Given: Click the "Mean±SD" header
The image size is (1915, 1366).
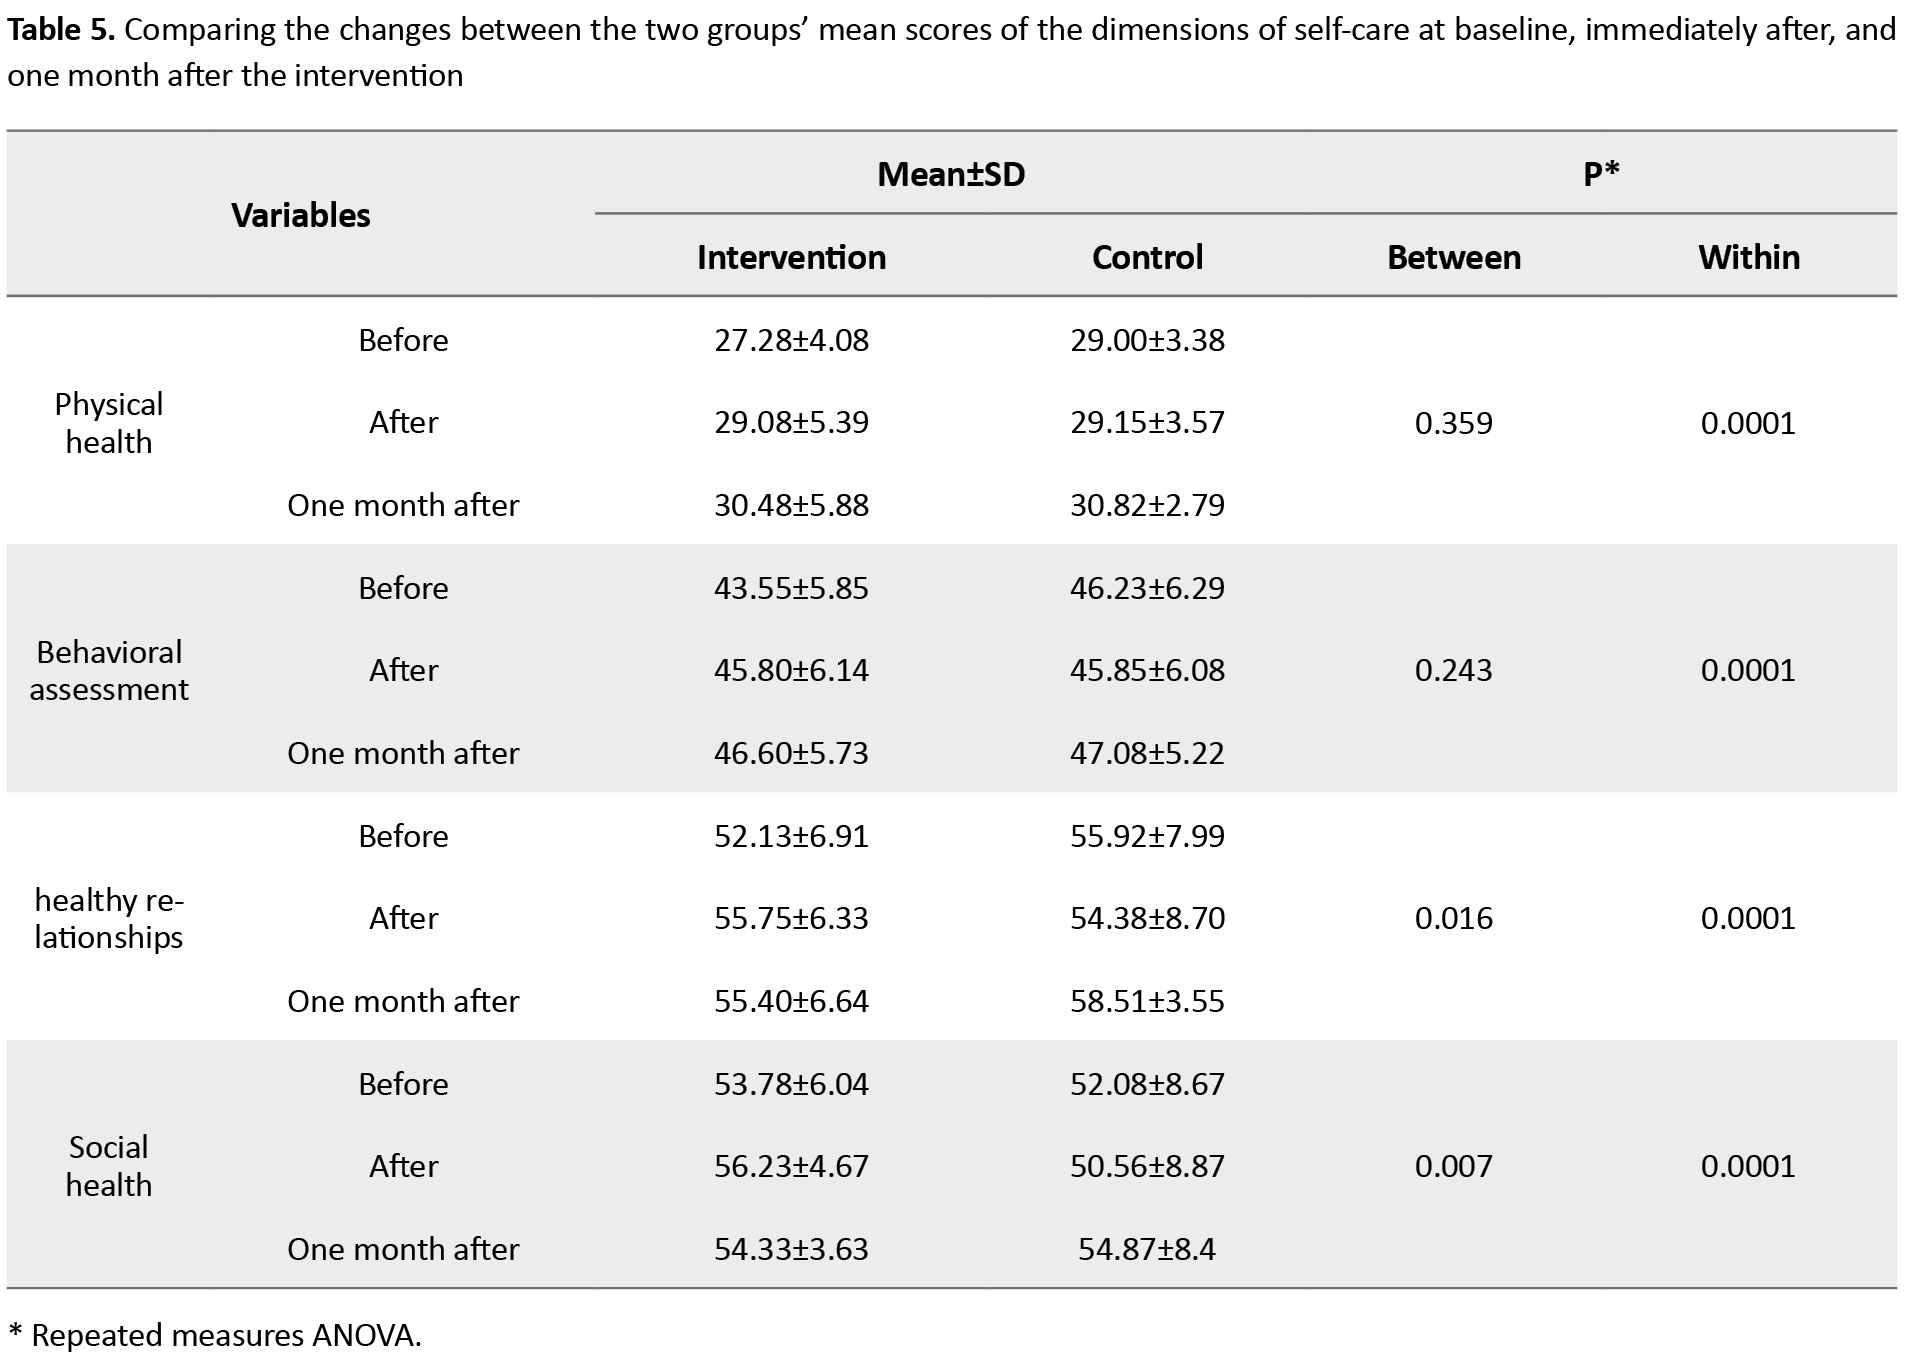Looking at the screenshot, I should point(951,174).
